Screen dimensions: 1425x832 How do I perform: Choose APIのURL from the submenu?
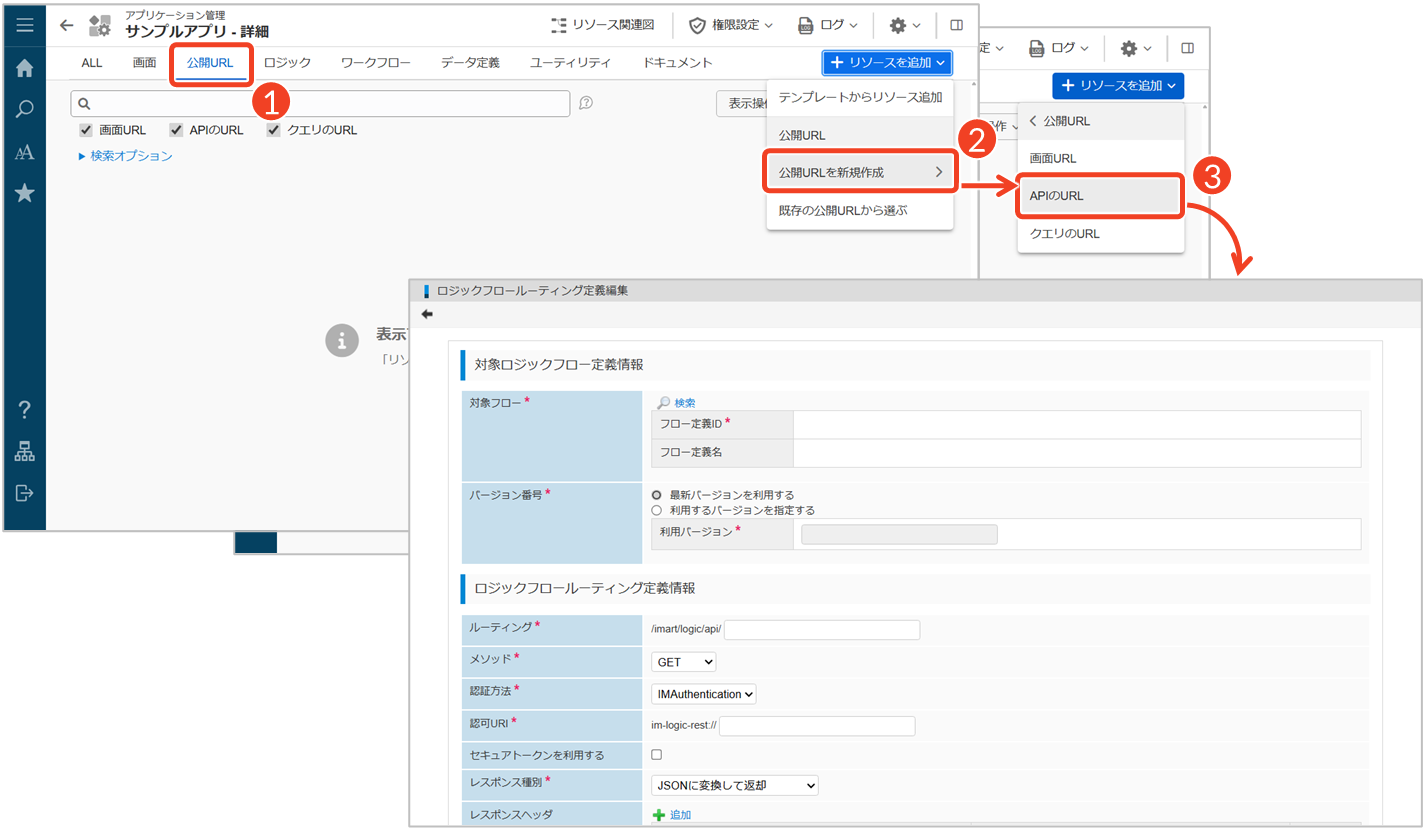click(x=1100, y=196)
